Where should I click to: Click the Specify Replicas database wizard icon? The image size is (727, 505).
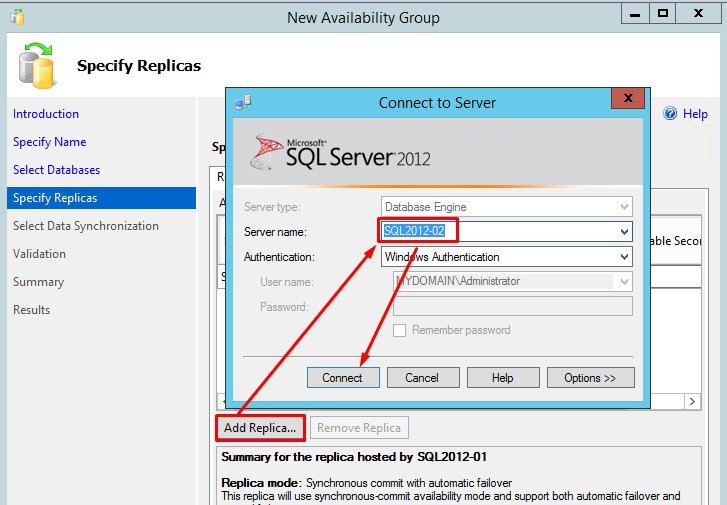tap(37, 64)
